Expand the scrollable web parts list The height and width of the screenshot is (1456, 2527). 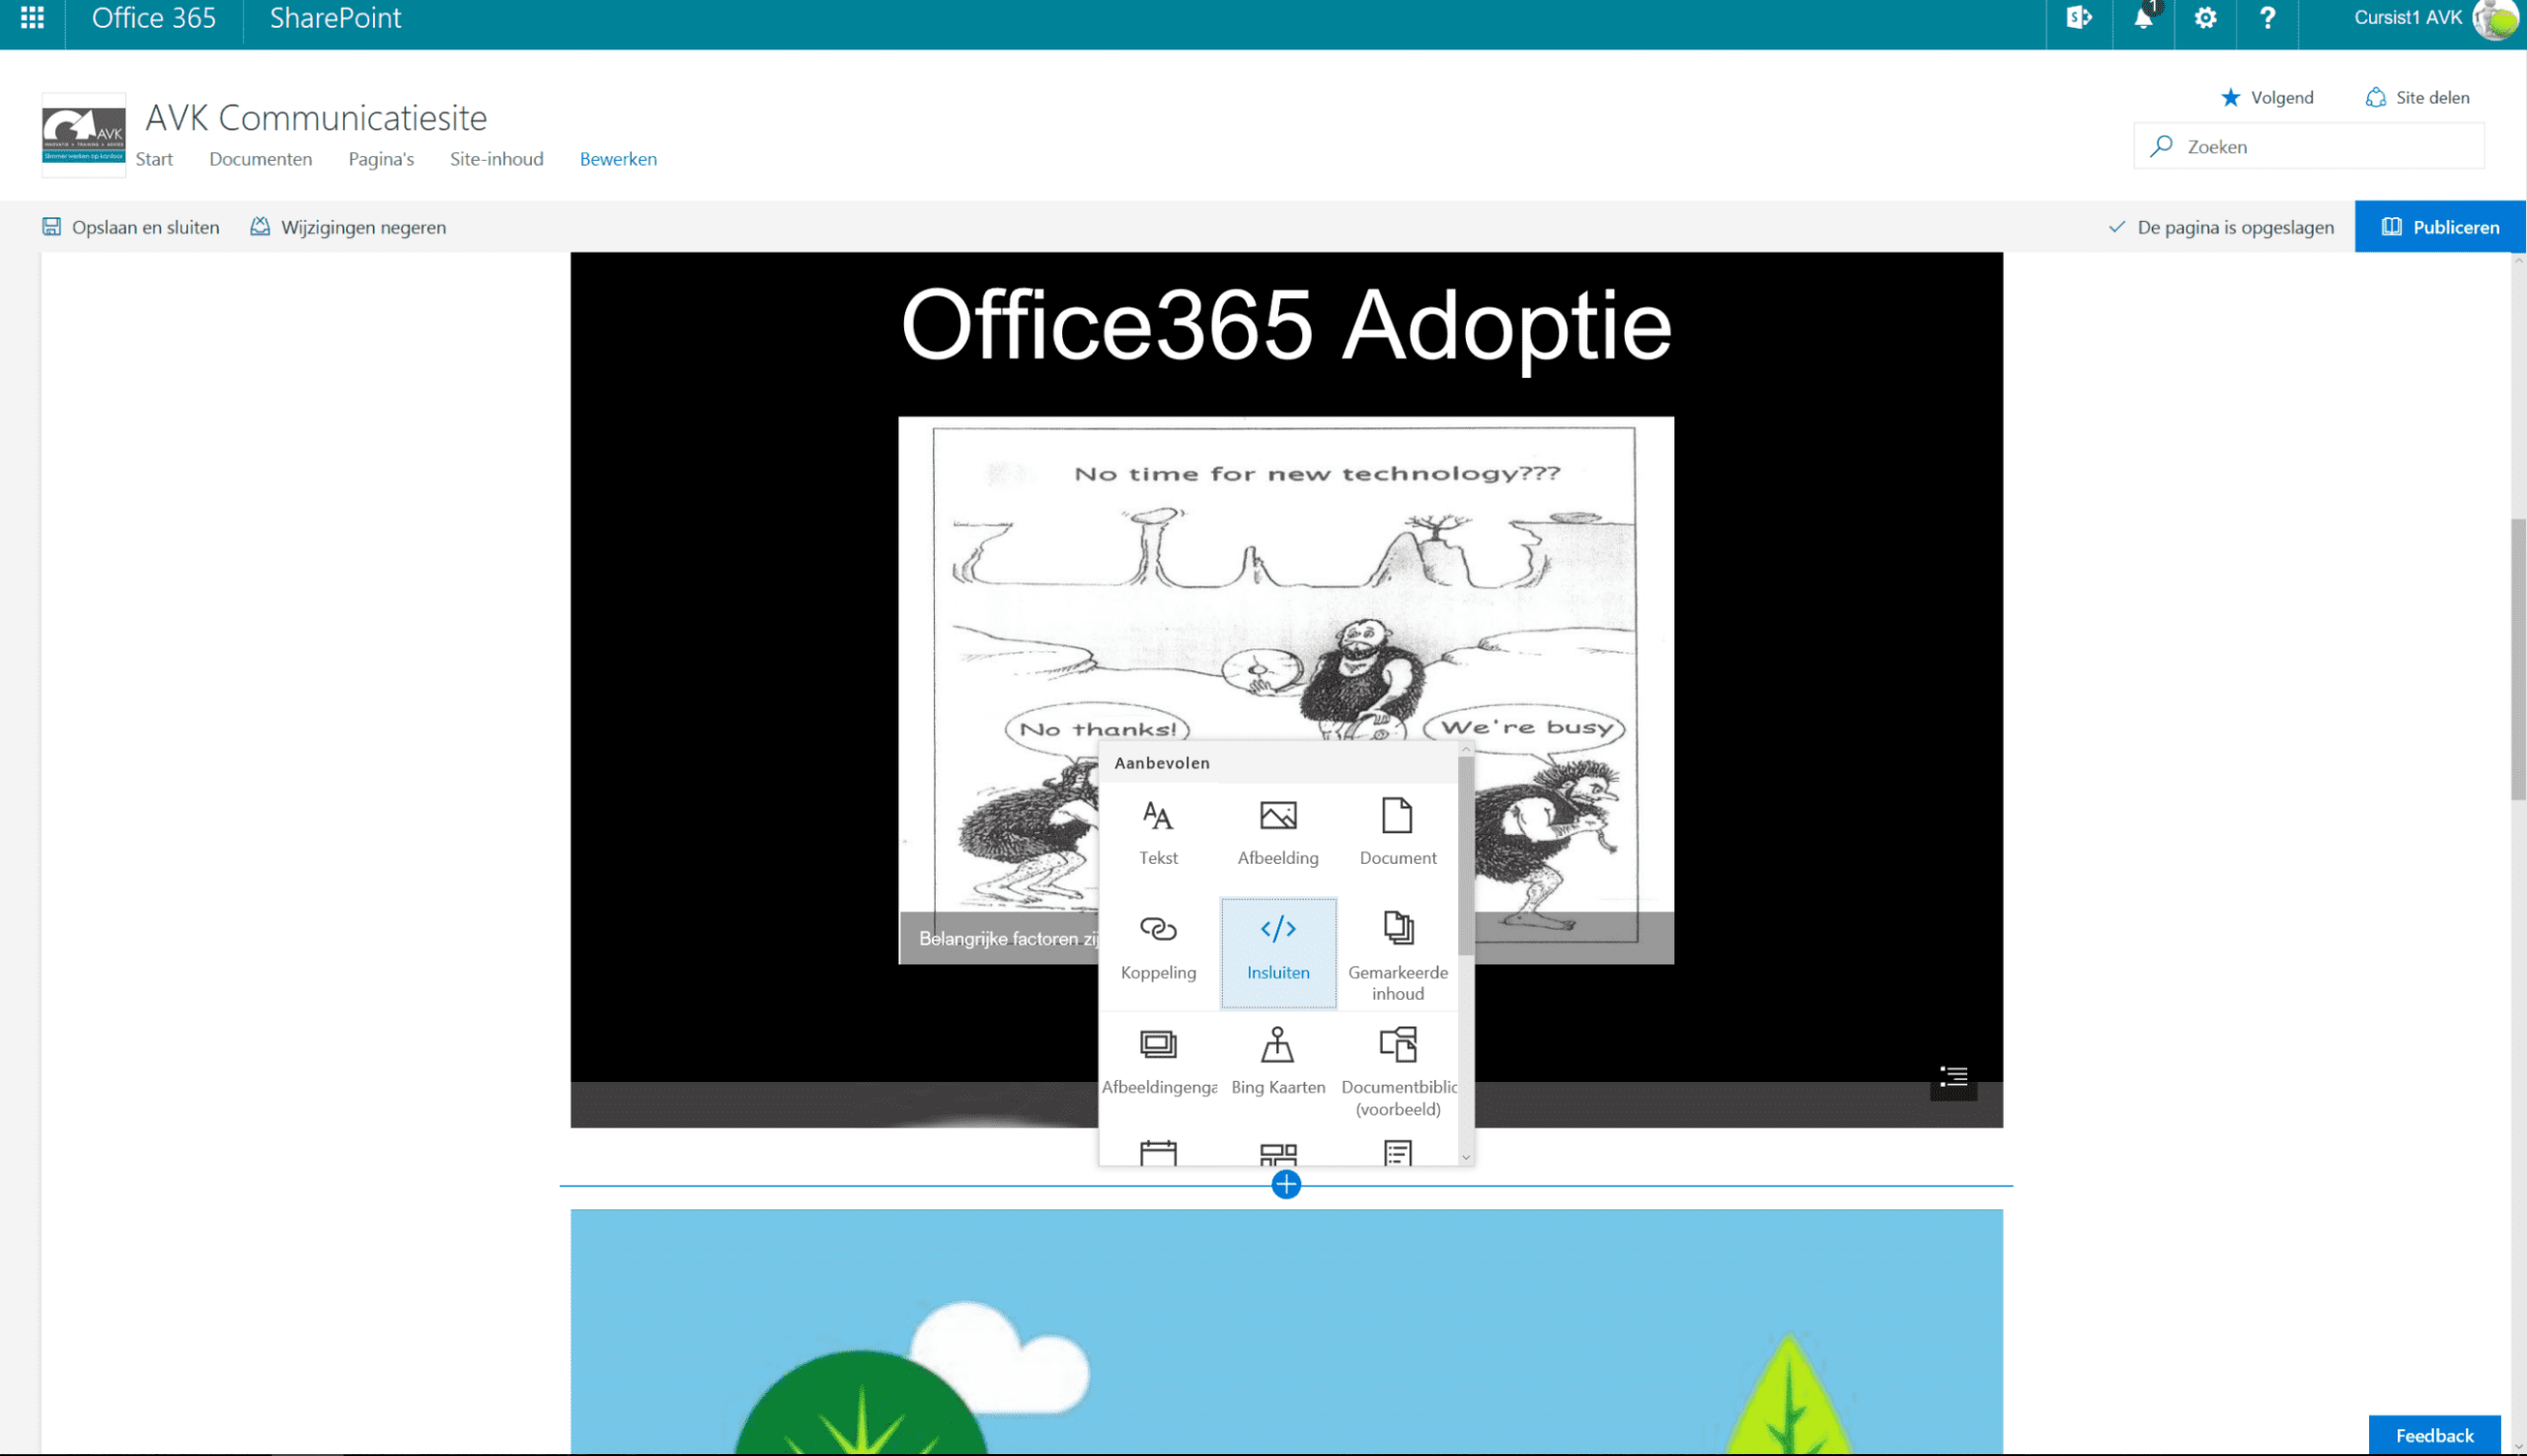(1467, 1158)
